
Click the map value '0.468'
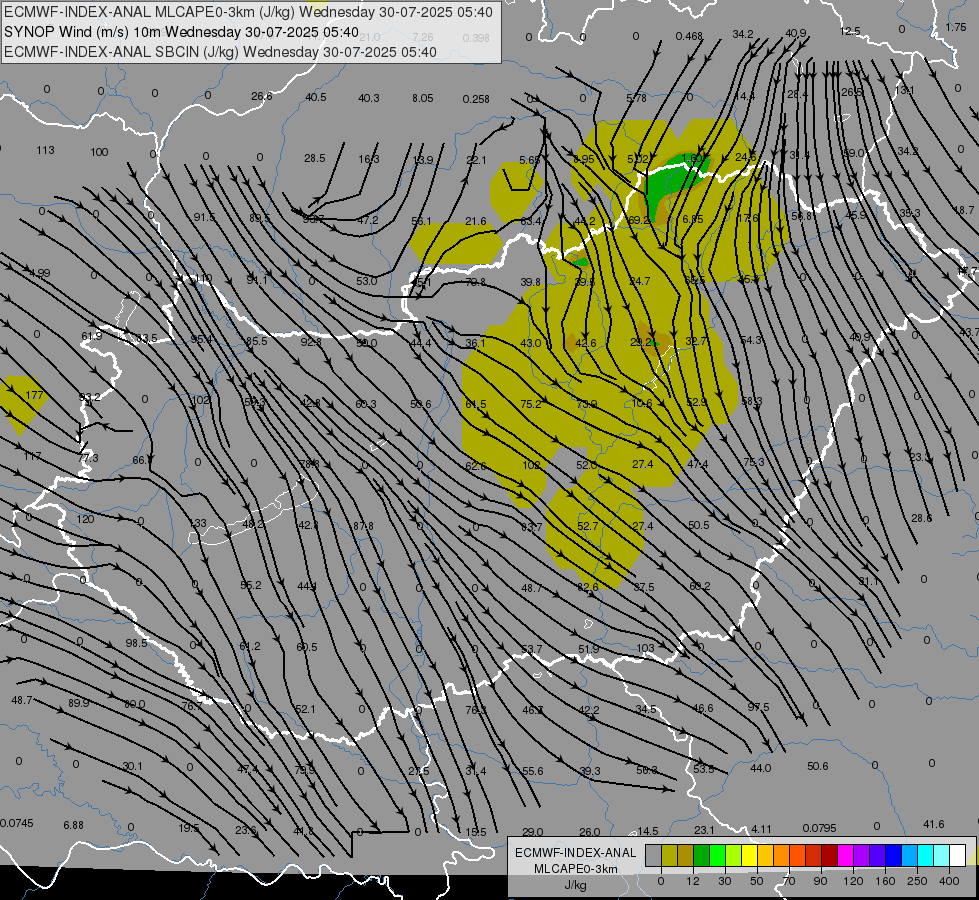[689, 36]
